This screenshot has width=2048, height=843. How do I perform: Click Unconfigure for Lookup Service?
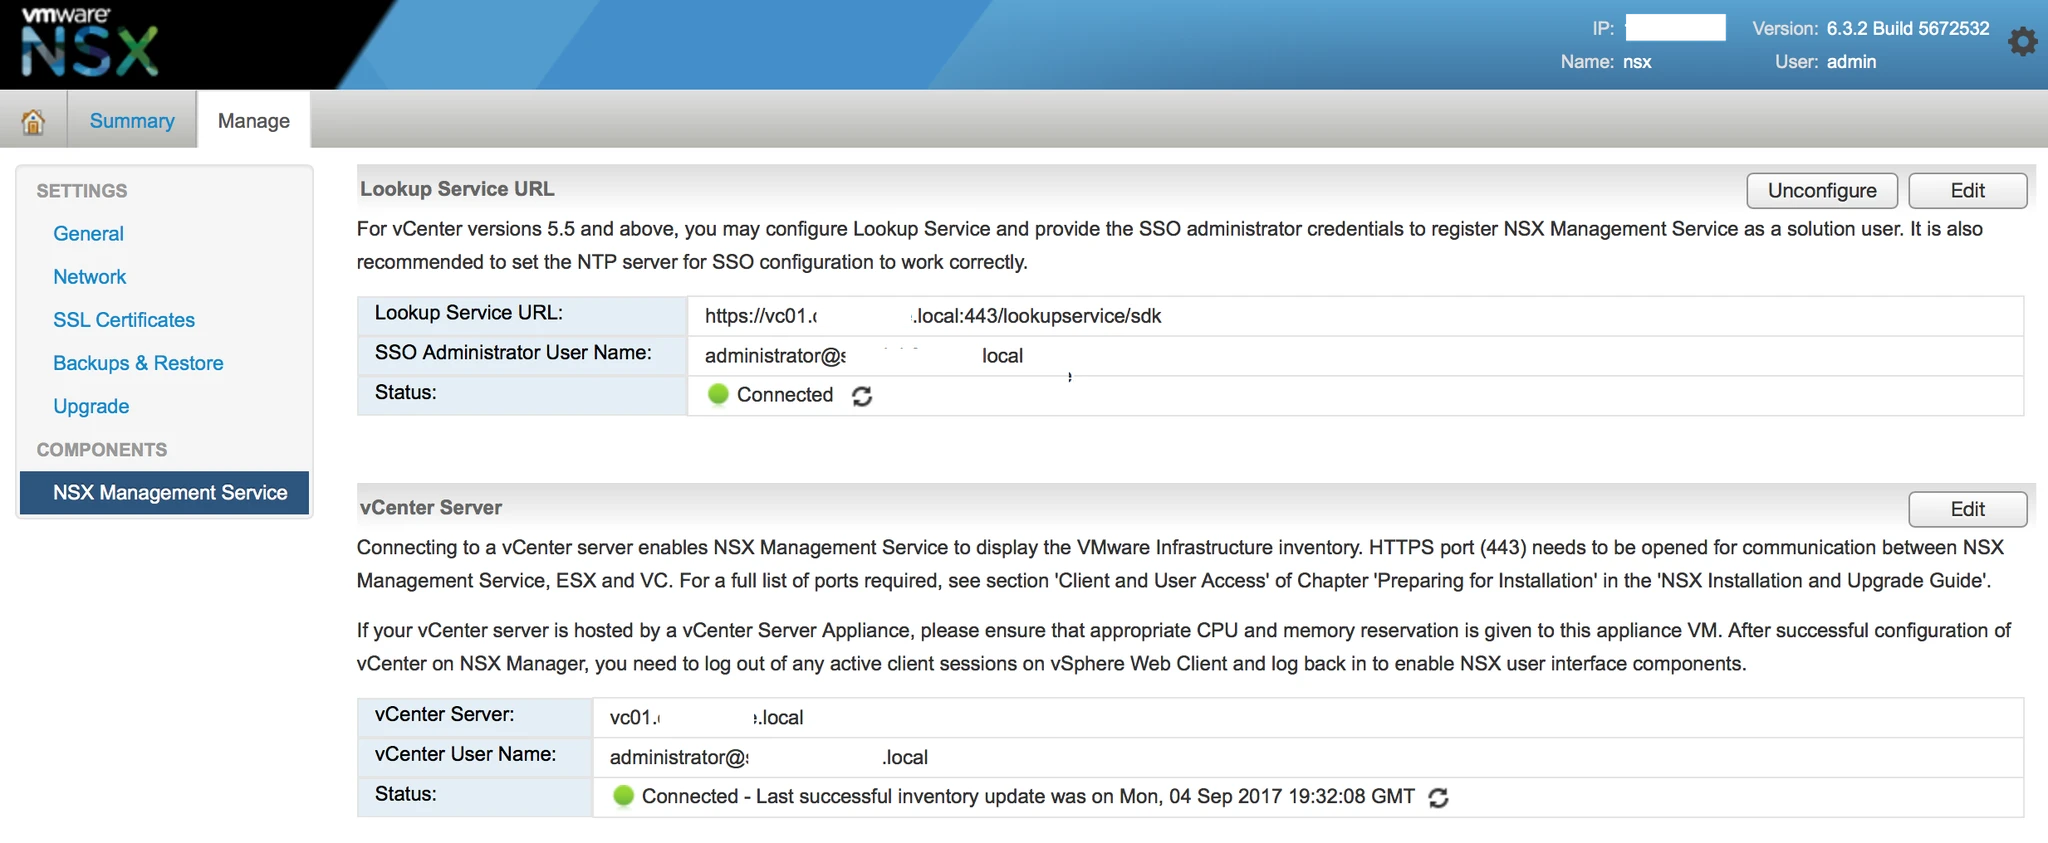point(1822,191)
